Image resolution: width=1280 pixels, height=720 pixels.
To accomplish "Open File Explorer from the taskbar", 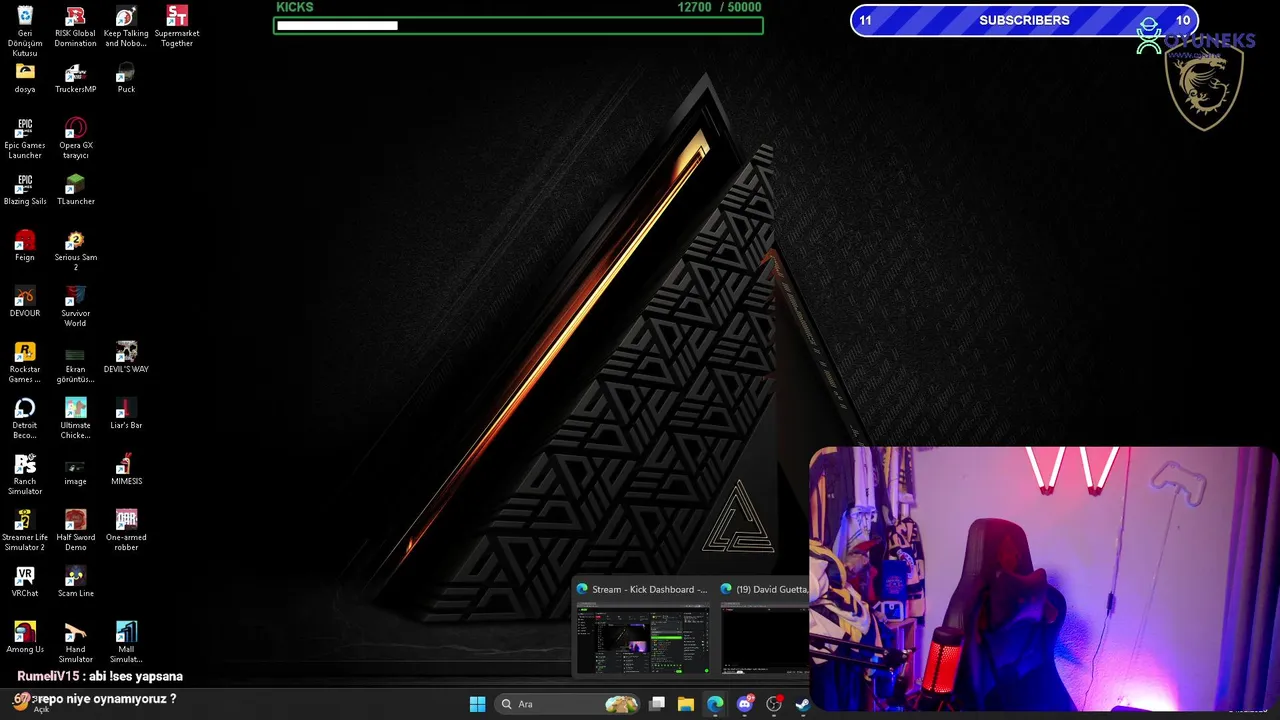I will (x=686, y=704).
